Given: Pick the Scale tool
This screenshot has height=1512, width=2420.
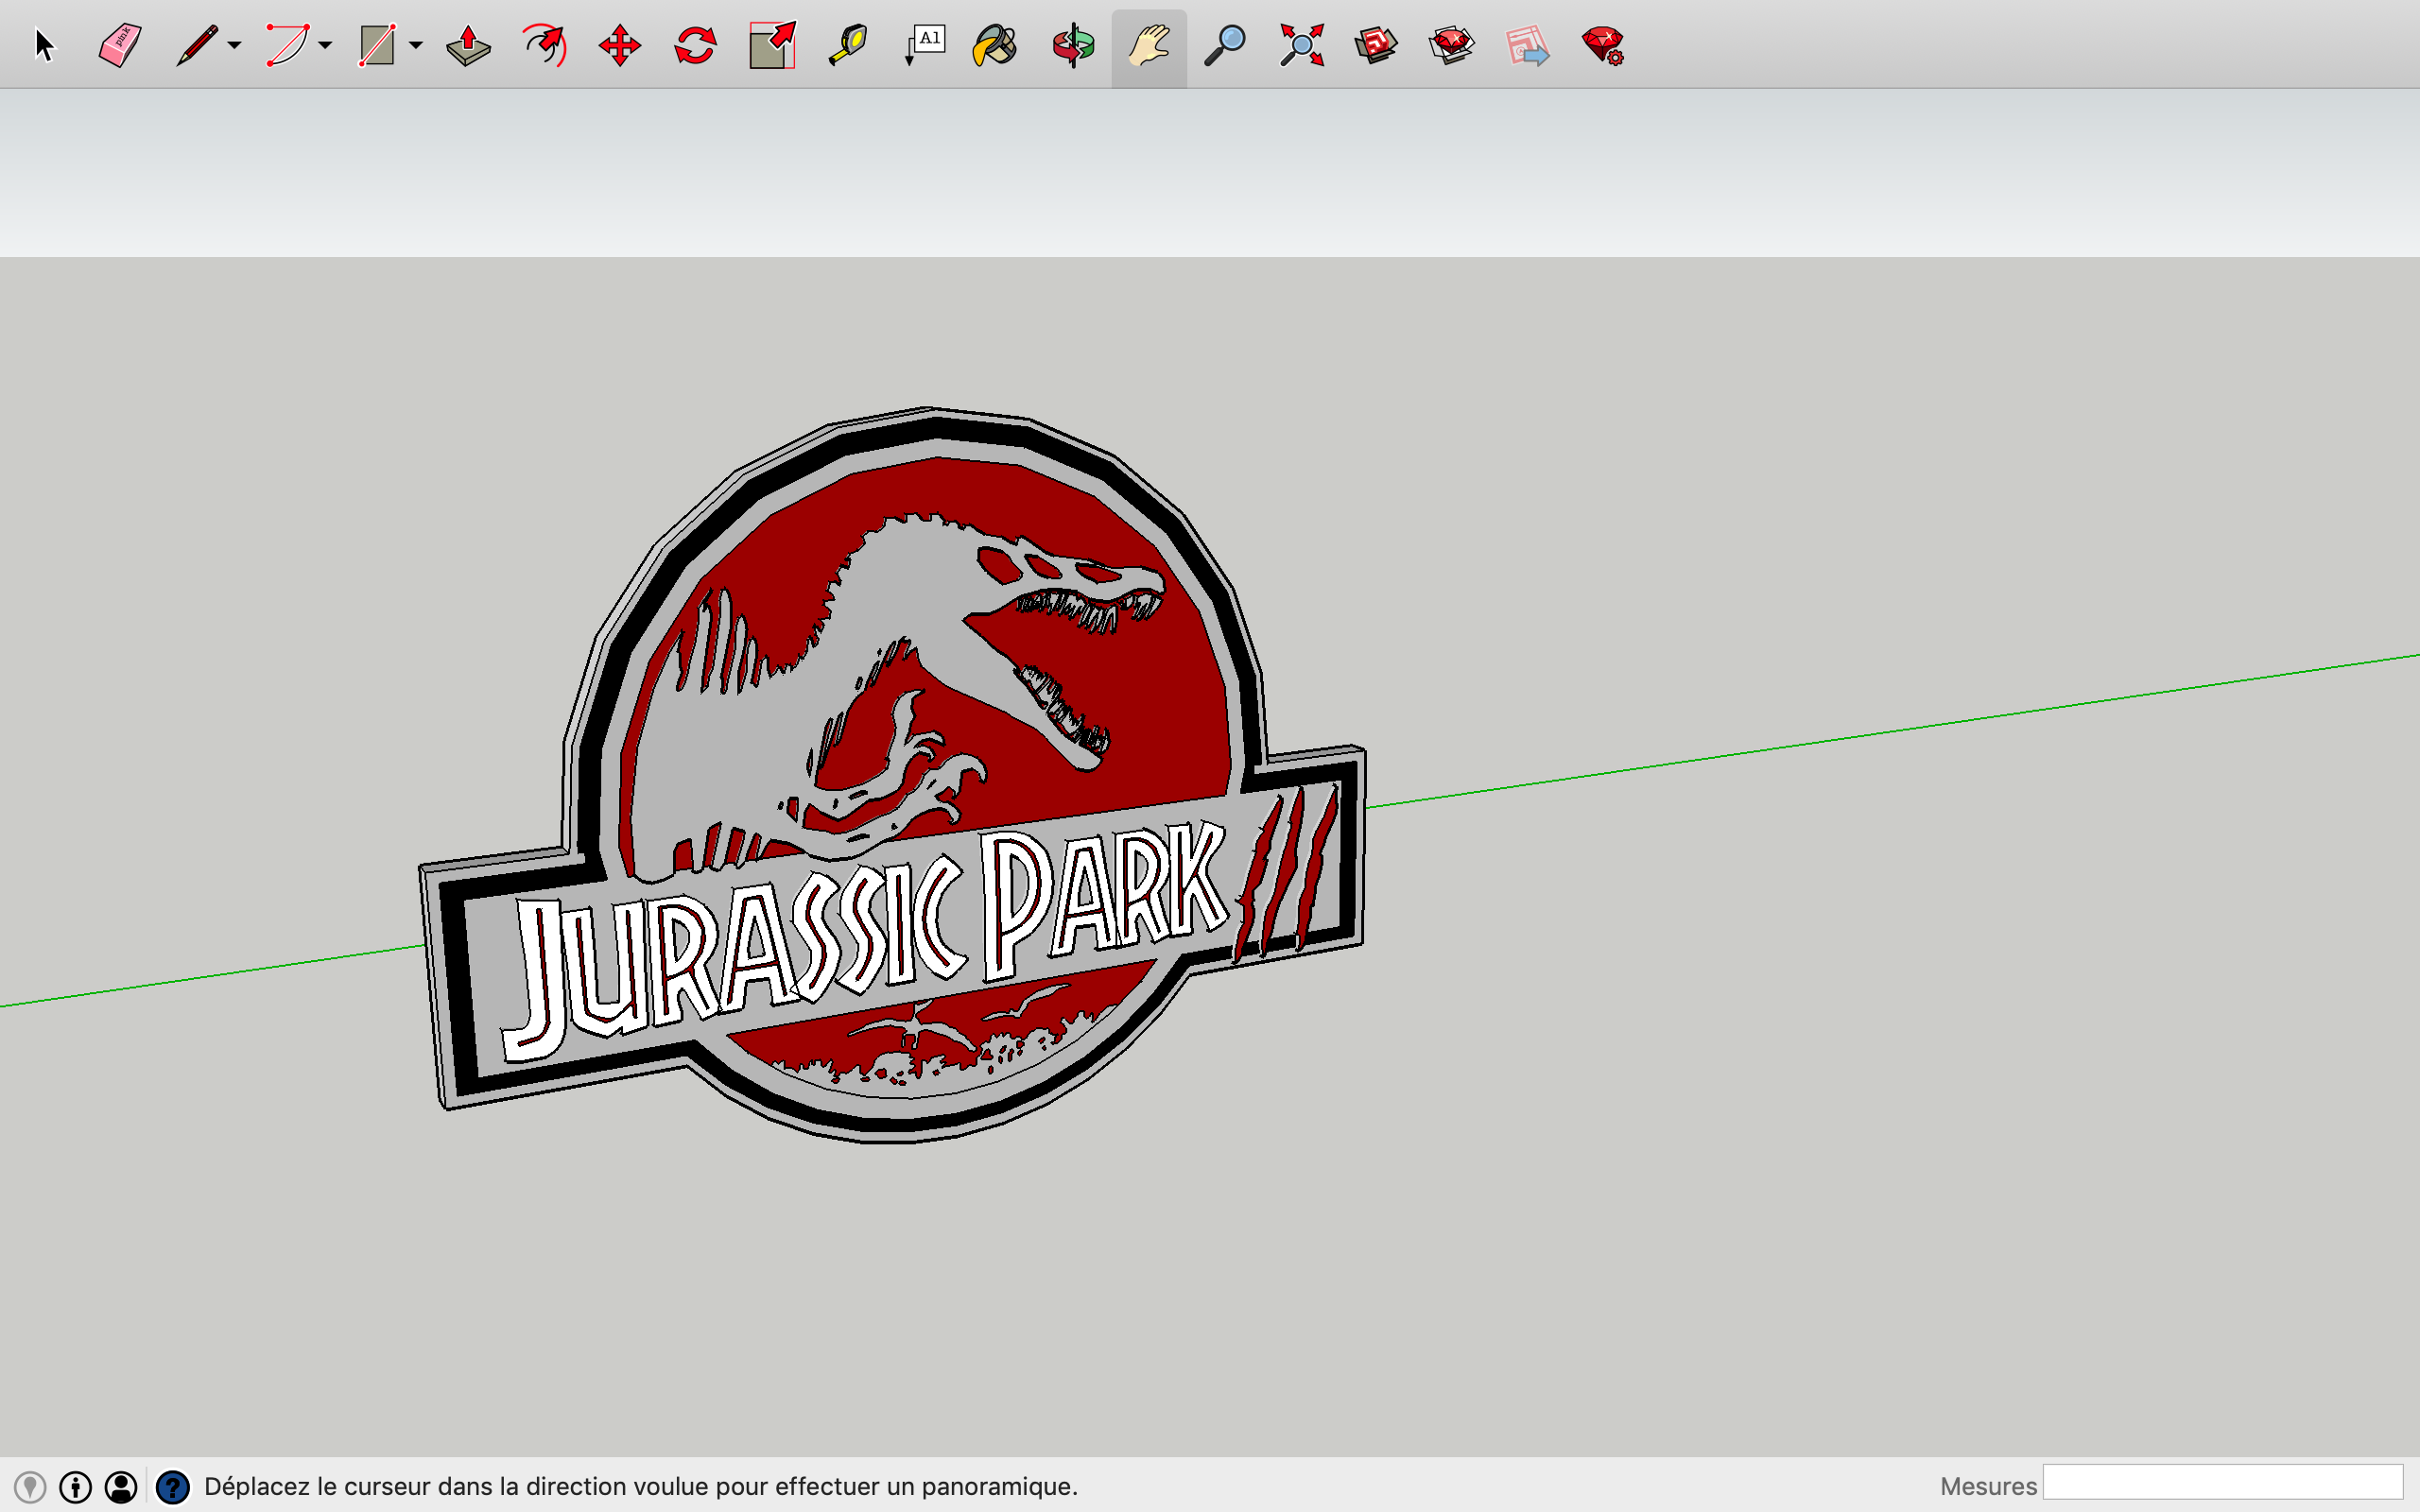Looking at the screenshot, I should pyautogui.click(x=772, y=46).
